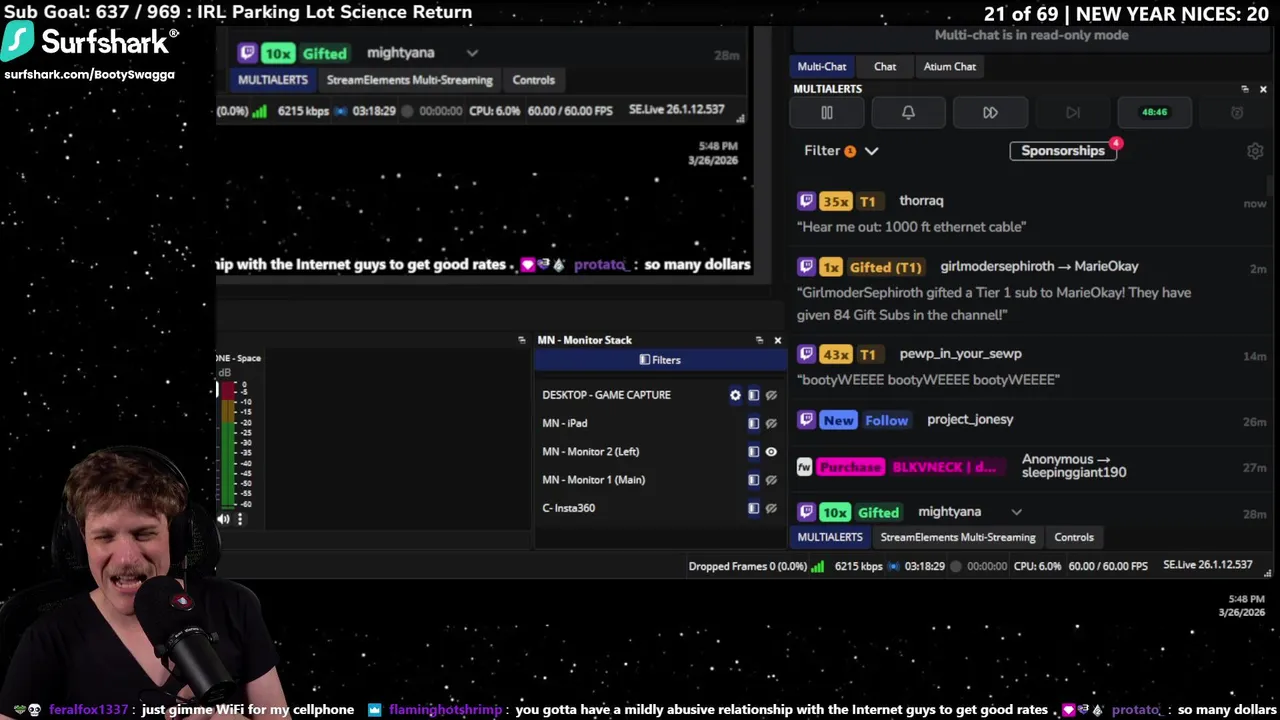Pop out the Monitor Stack dock
This screenshot has width=1280, height=720.
click(759, 340)
